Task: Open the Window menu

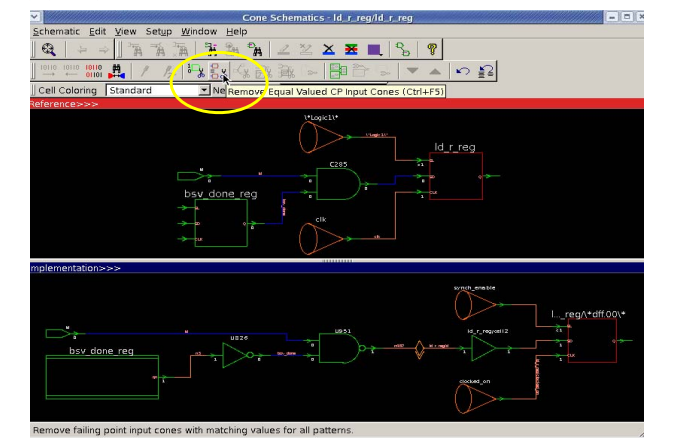Action: 199,31
